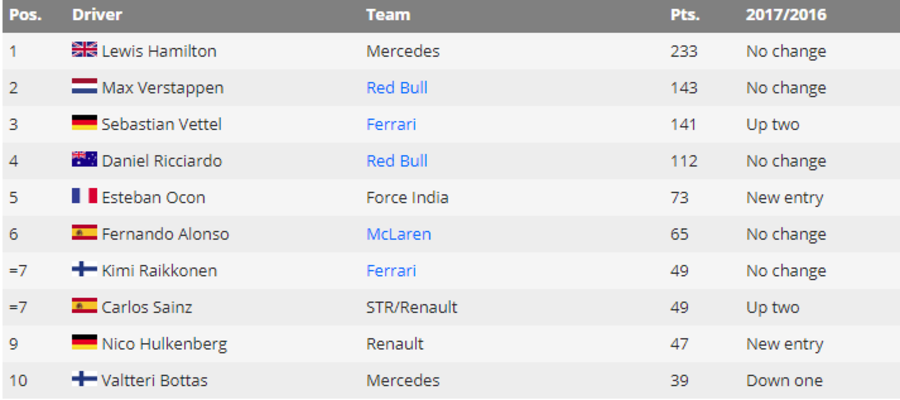Viewport: 900px width, 400px height.
Task: Click the Spanish flag beside Carlos Sainz
Action: pos(84,307)
